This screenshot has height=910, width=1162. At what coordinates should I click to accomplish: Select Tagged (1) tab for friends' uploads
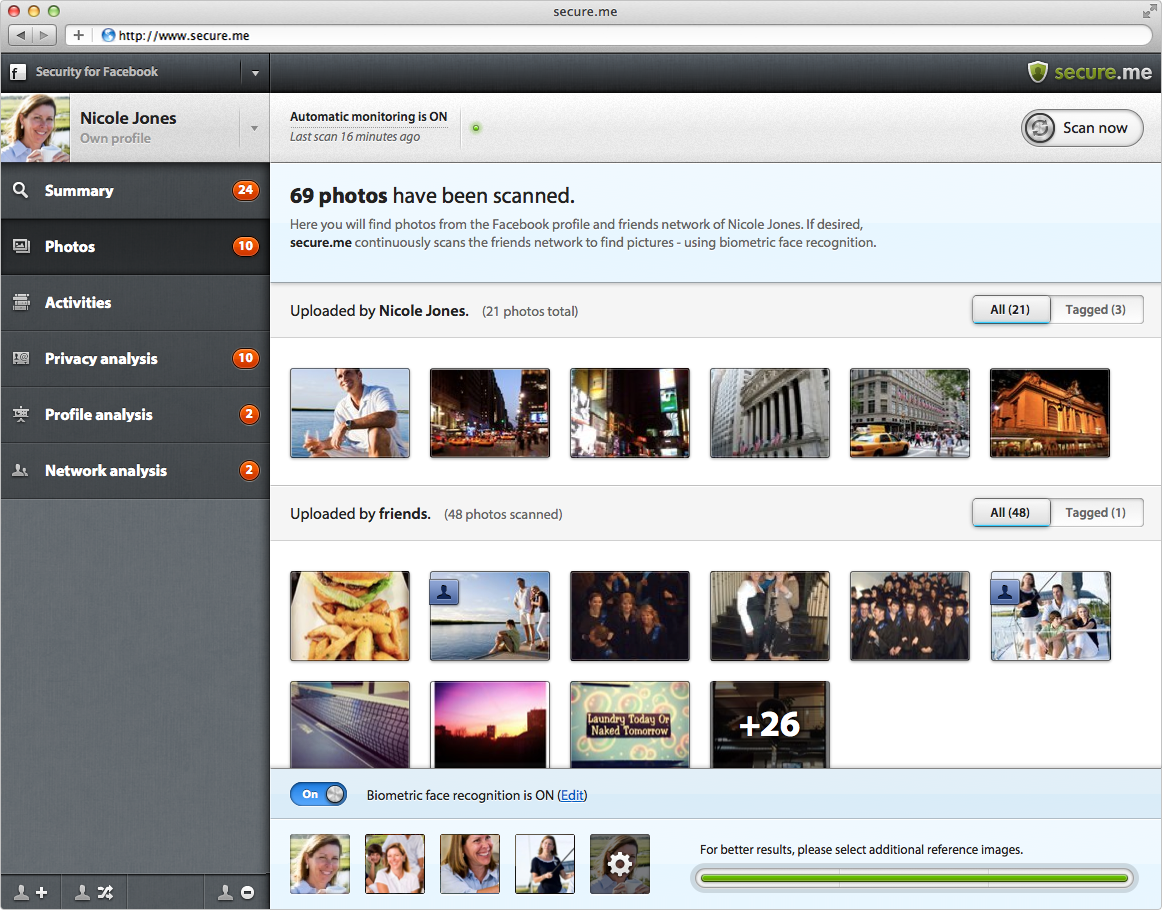coord(1096,513)
